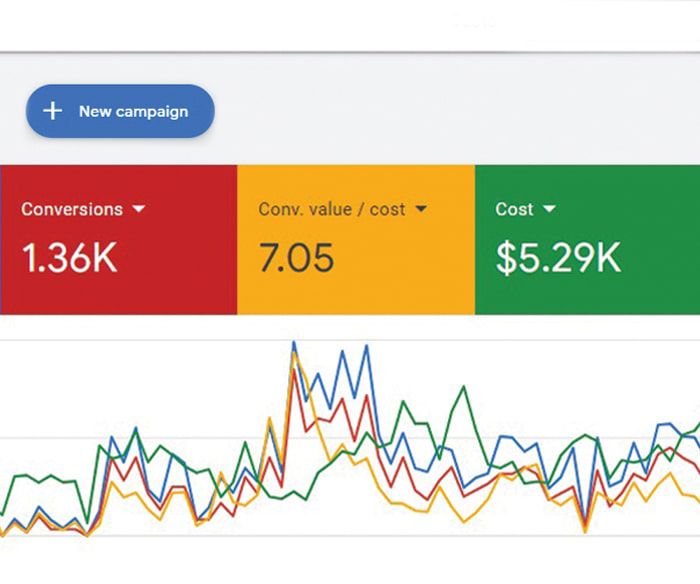The image size is (700, 584).
Task: Open the Cost metric dropdown arrow
Action: pos(549,209)
